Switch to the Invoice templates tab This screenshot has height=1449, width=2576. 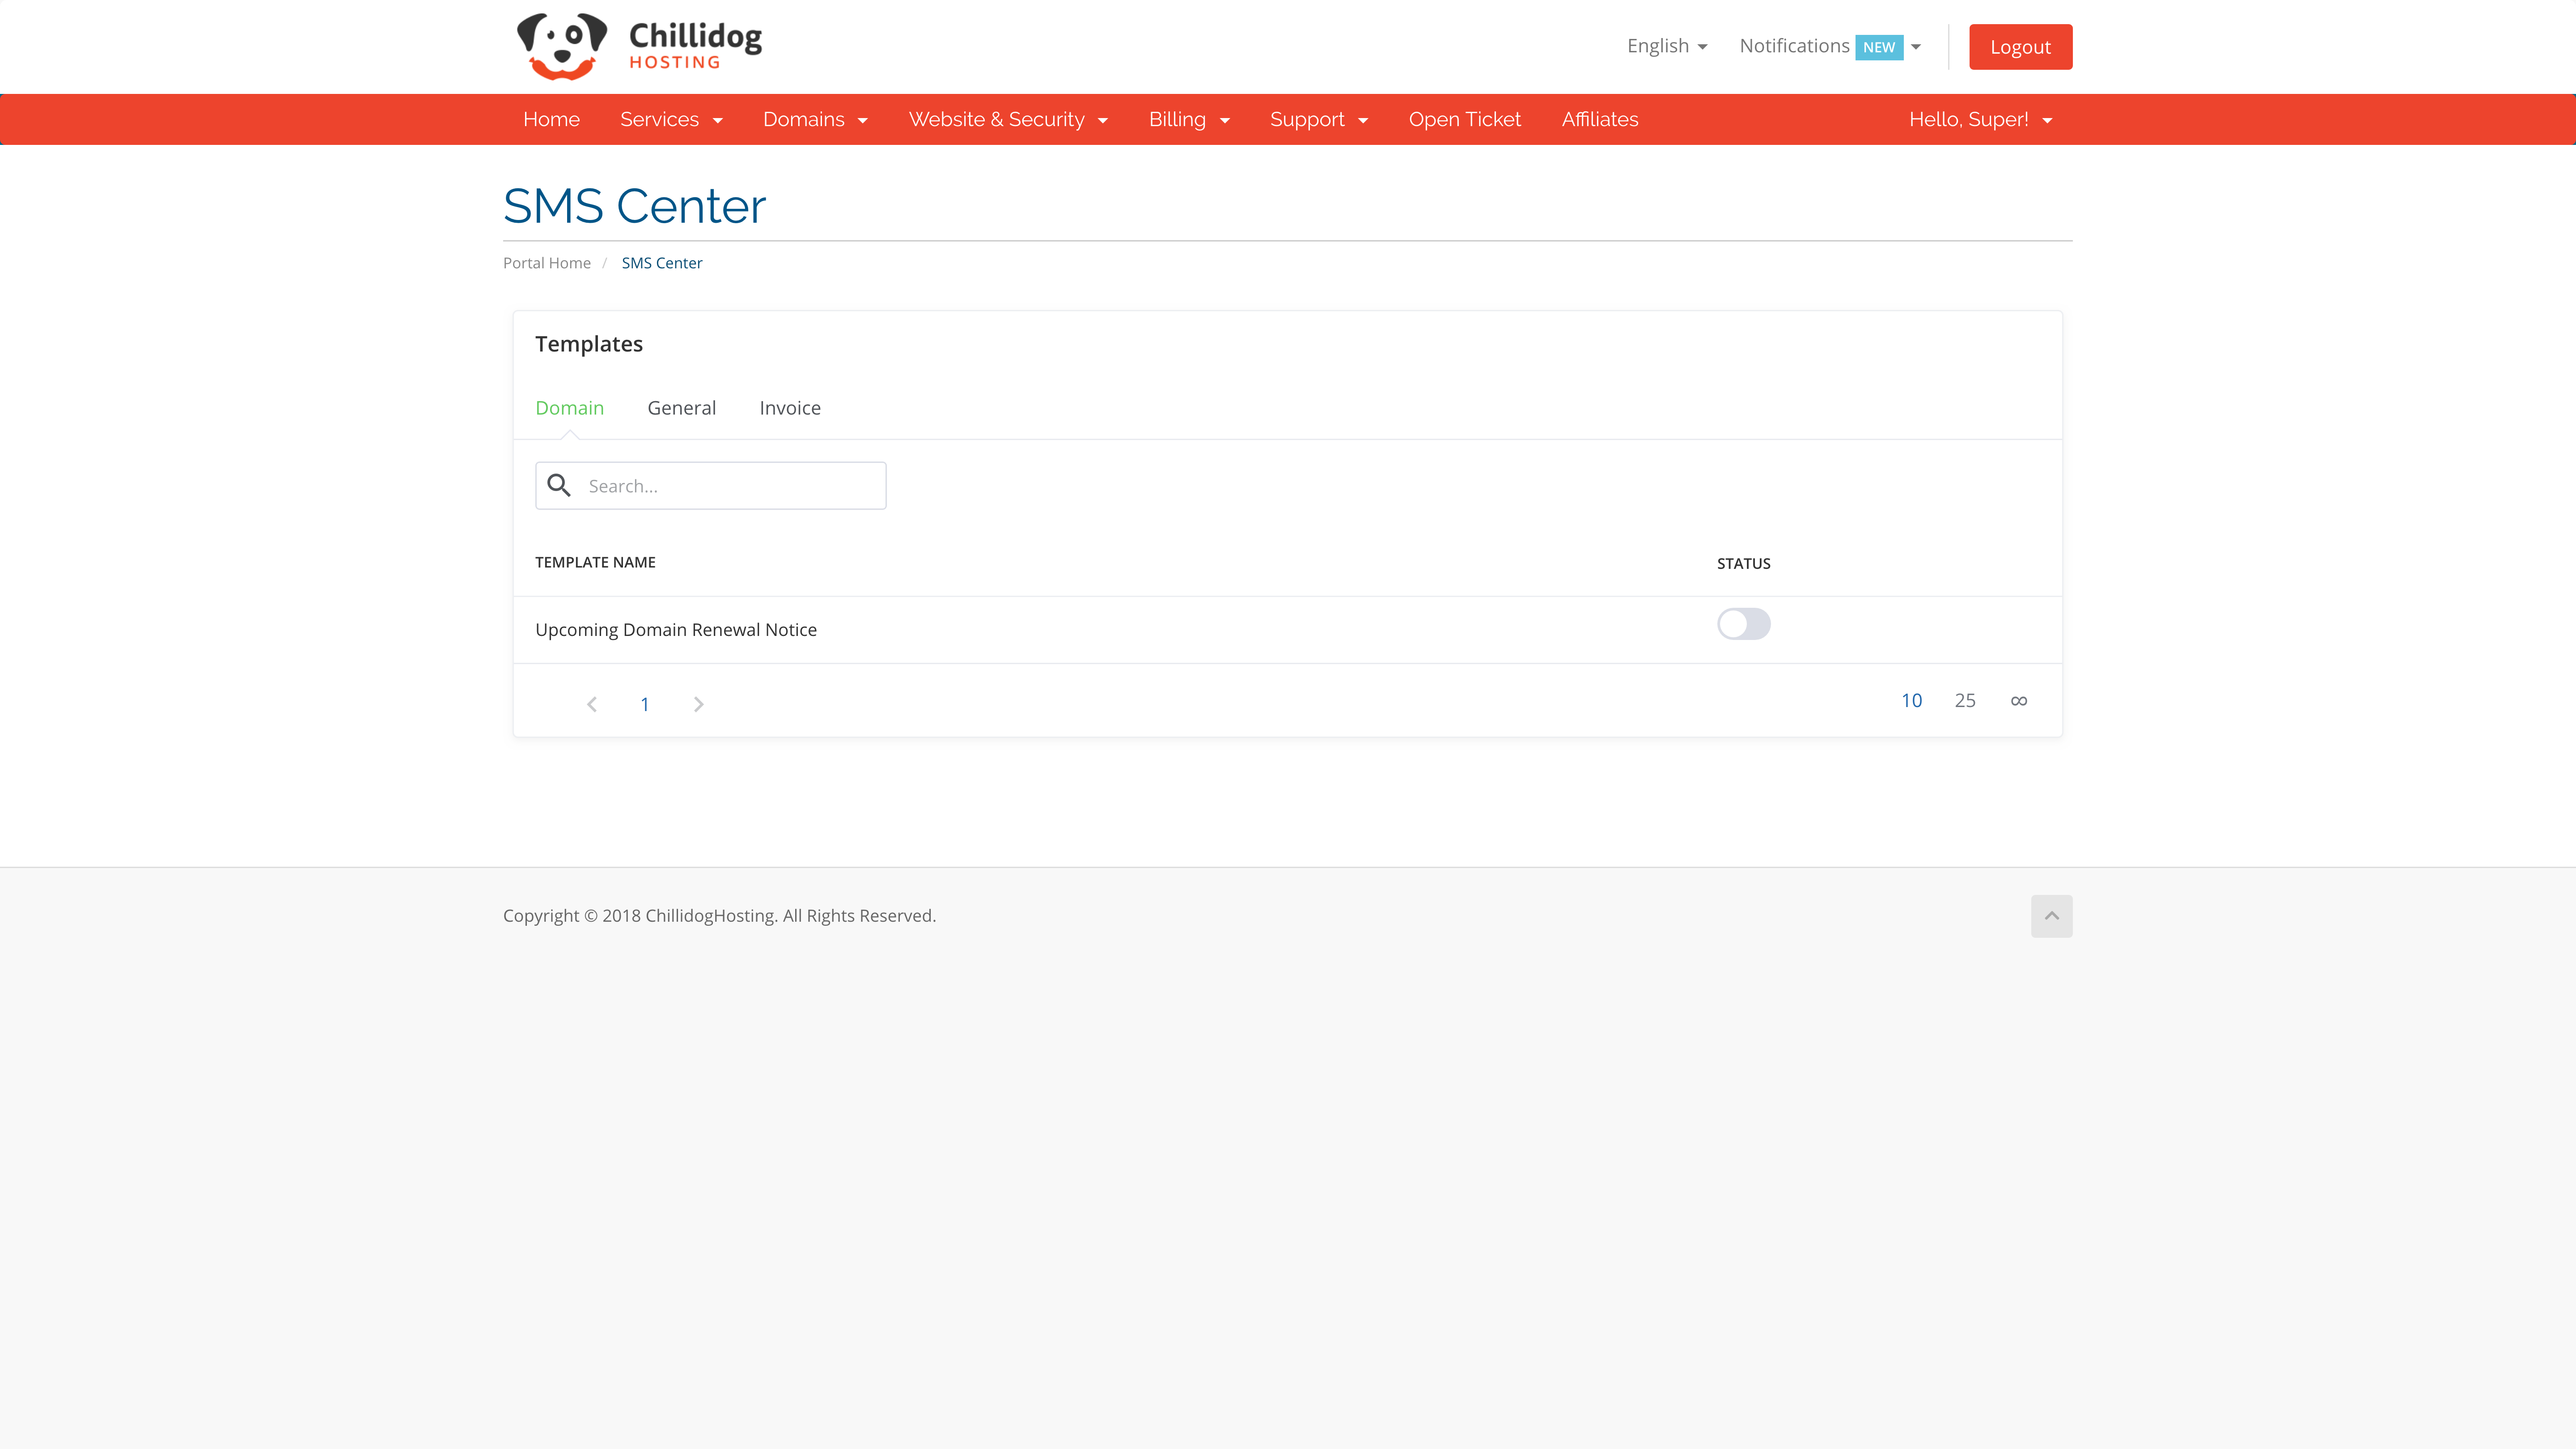789,408
